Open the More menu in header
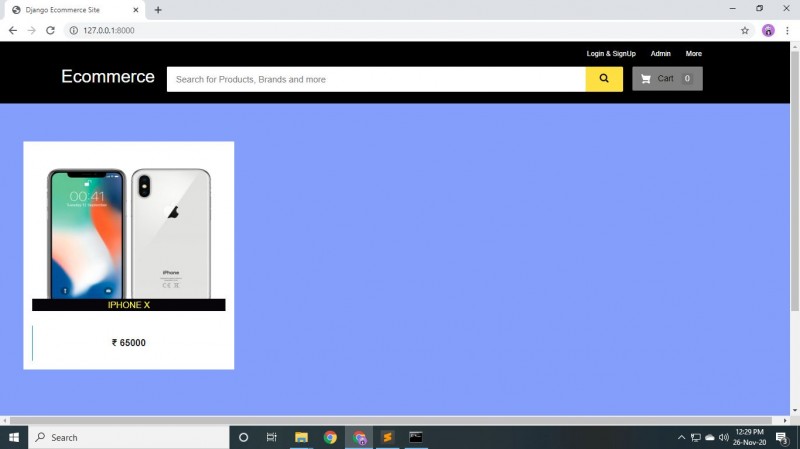The width and height of the screenshot is (800, 449). tap(693, 54)
